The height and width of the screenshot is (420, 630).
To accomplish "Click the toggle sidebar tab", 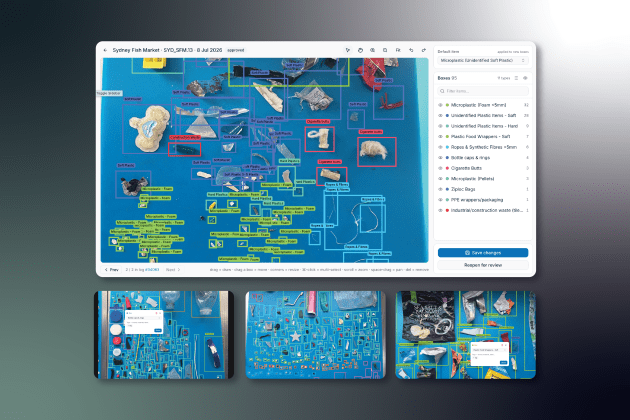I will coord(108,93).
